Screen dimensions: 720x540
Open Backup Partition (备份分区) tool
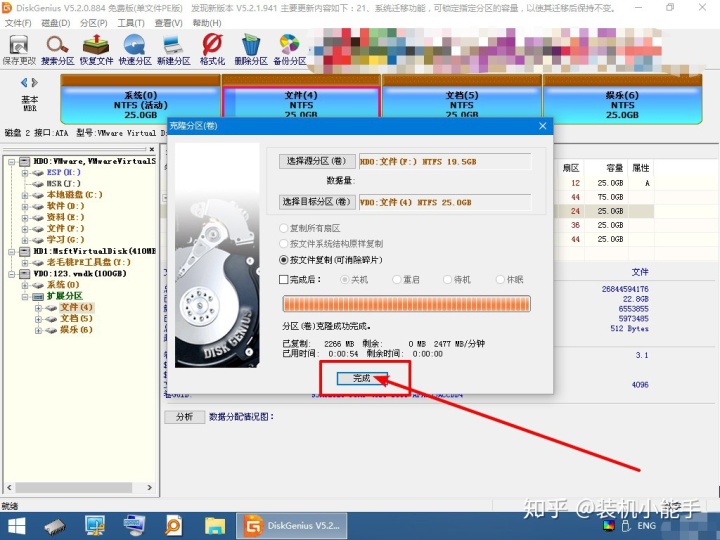point(289,50)
